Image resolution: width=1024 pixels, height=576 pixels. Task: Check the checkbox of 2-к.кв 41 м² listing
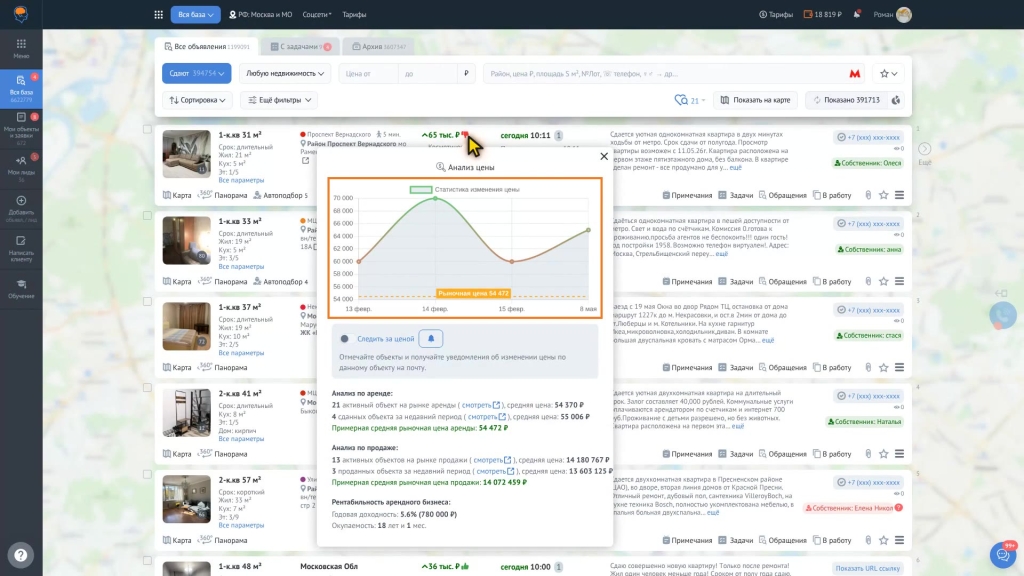point(147,388)
